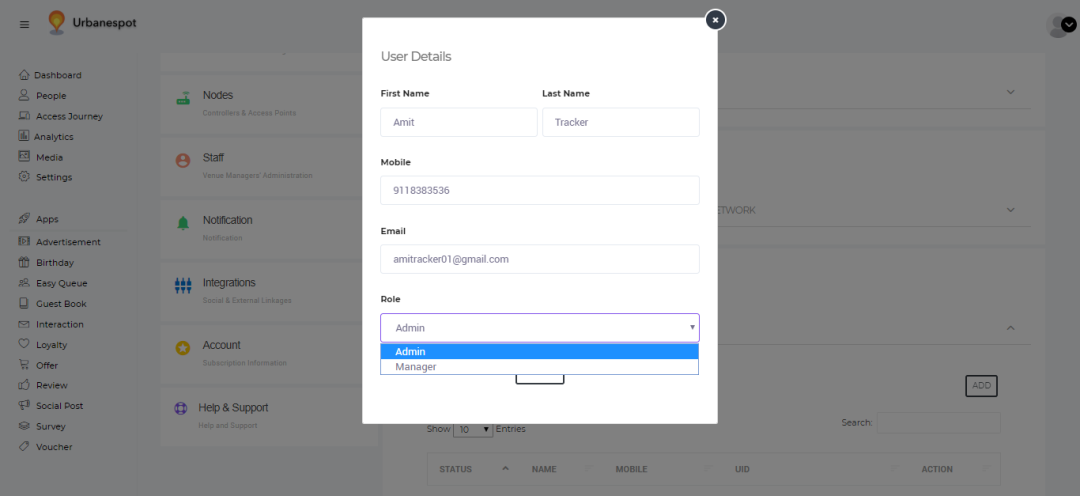Click the Advertisement icon in sidebar

pos(24,242)
